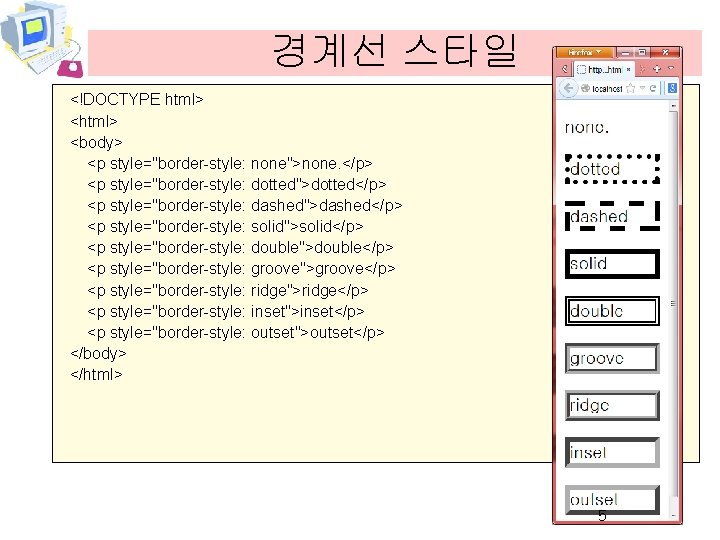Click the 'double' bordered paragraph
This screenshot has width=720, height=540.
click(x=612, y=311)
